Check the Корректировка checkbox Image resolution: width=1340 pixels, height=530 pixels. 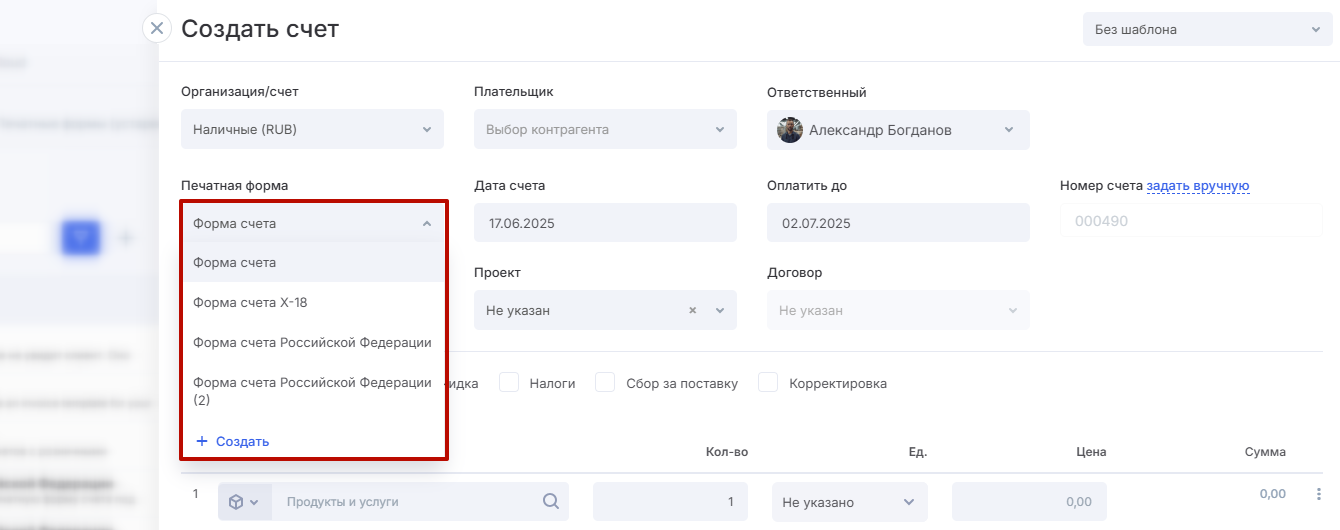point(768,383)
